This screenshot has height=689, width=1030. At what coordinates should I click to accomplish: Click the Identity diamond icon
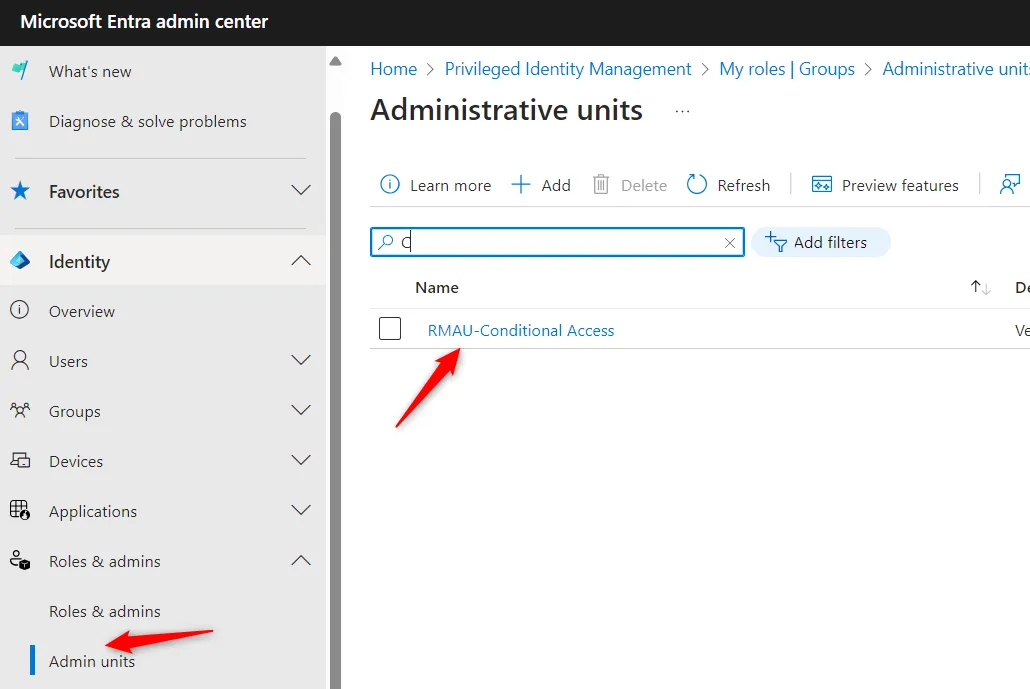[20, 261]
